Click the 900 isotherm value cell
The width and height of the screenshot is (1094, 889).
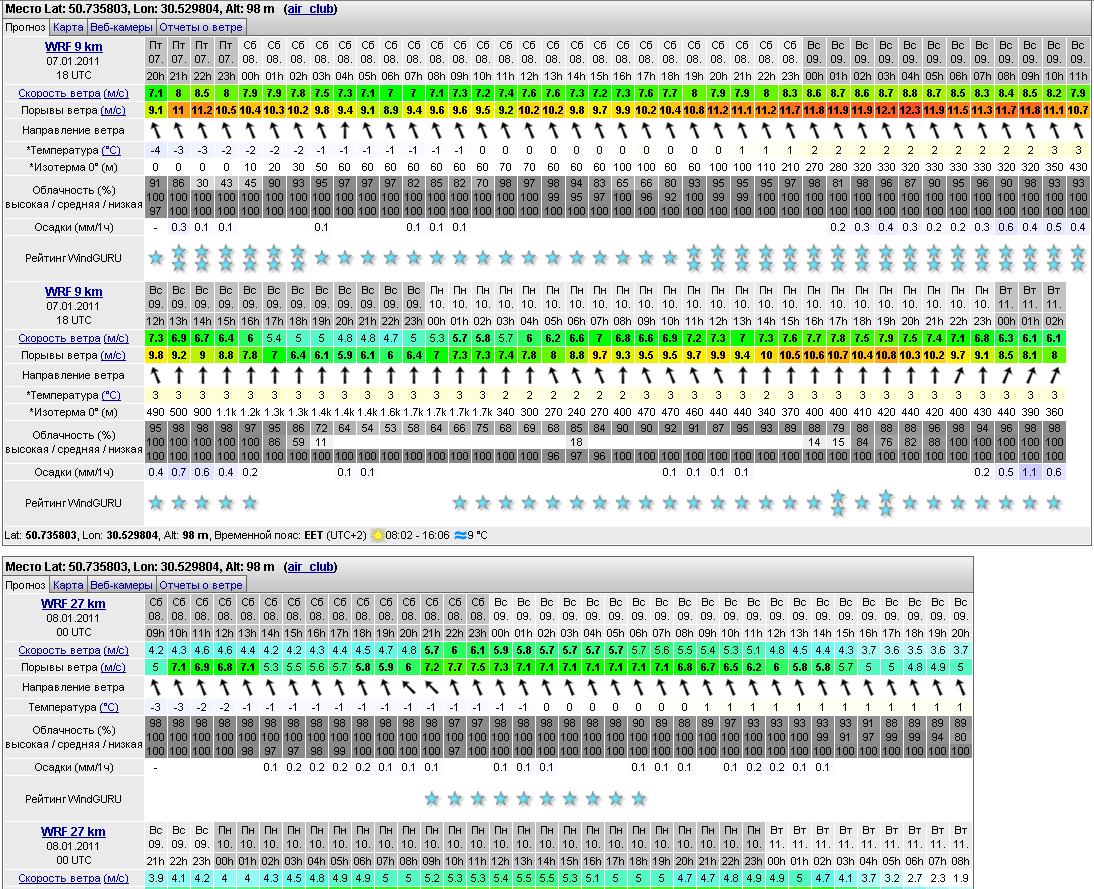coord(204,412)
